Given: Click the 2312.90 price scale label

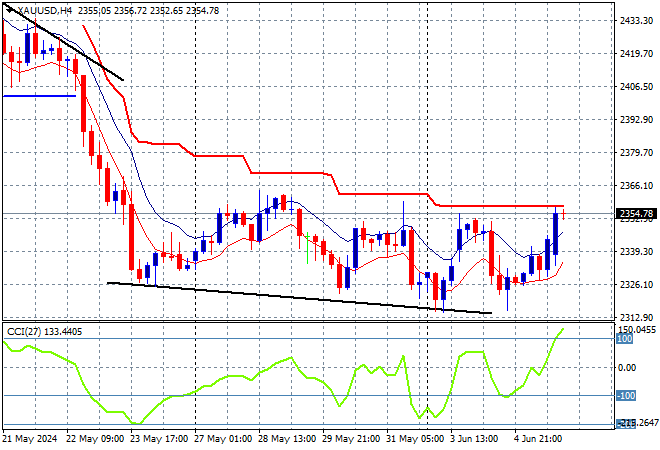Looking at the screenshot, I should point(636,317).
